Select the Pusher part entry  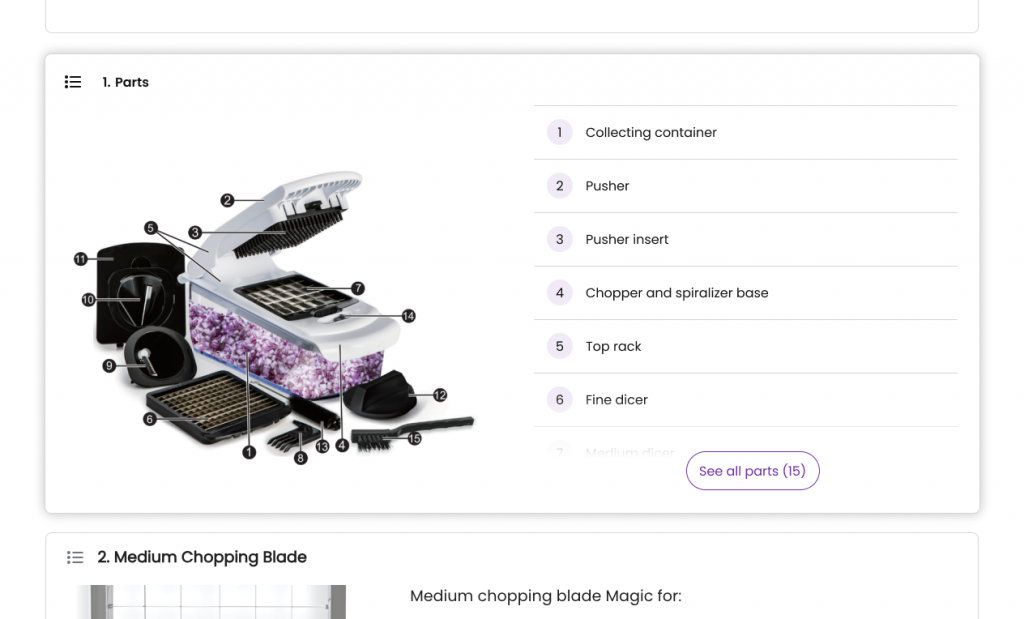coord(745,186)
